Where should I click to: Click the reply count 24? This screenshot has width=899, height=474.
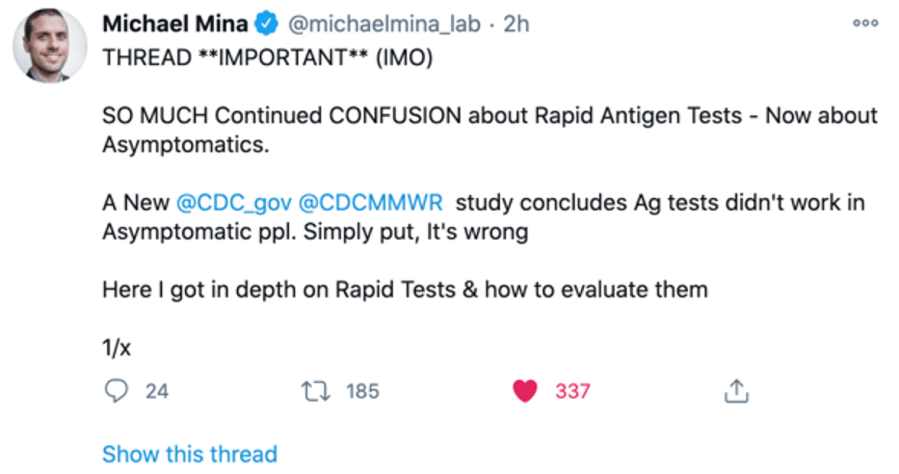[157, 391]
